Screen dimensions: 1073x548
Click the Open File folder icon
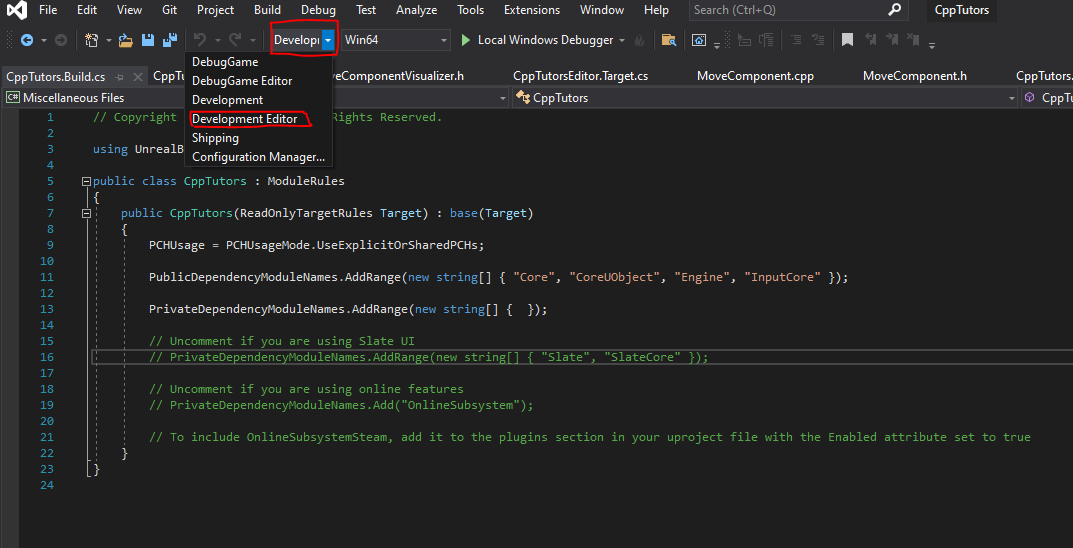[x=126, y=40]
